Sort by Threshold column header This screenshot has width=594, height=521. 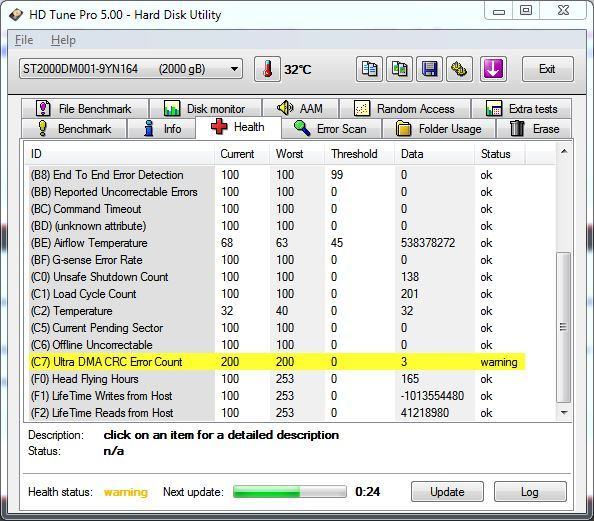[359, 154]
